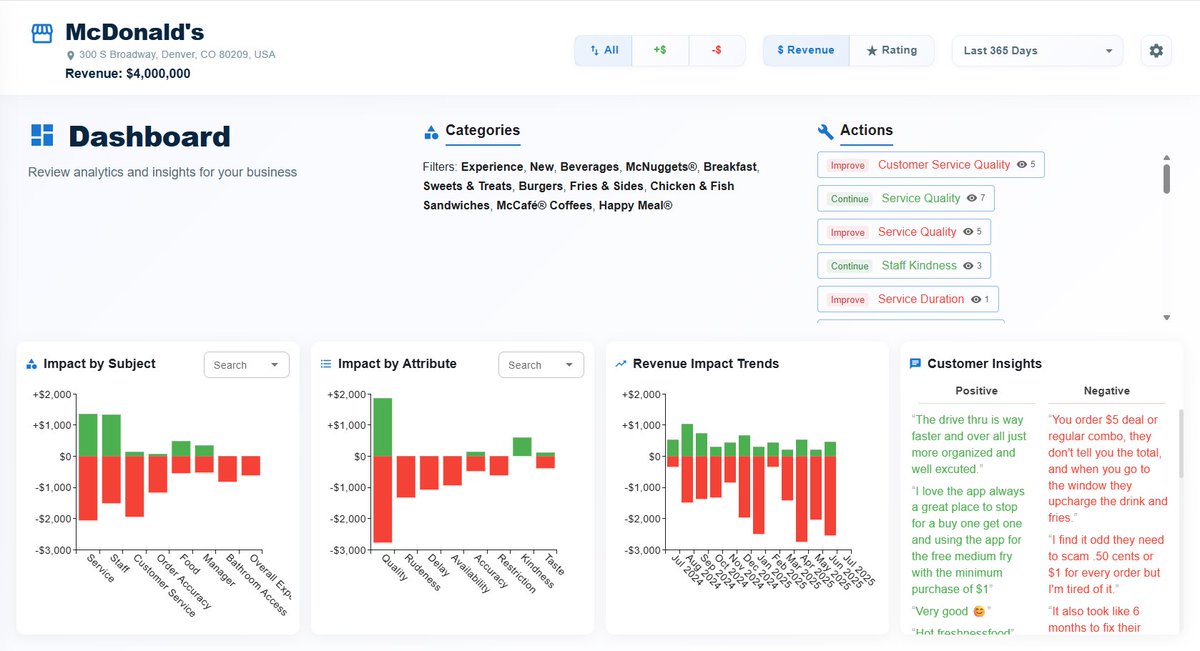Filter by positive +$ impact
1200x651 pixels.
pos(660,51)
